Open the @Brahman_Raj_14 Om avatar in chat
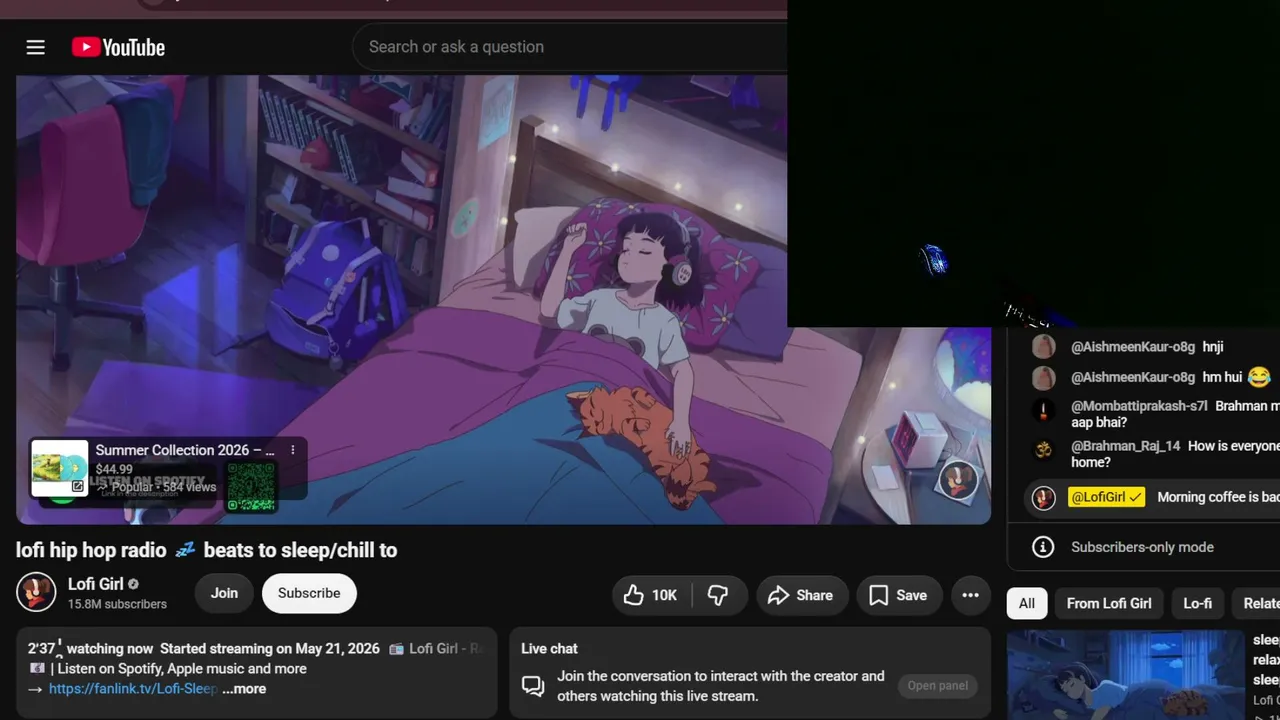 coord(1043,449)
